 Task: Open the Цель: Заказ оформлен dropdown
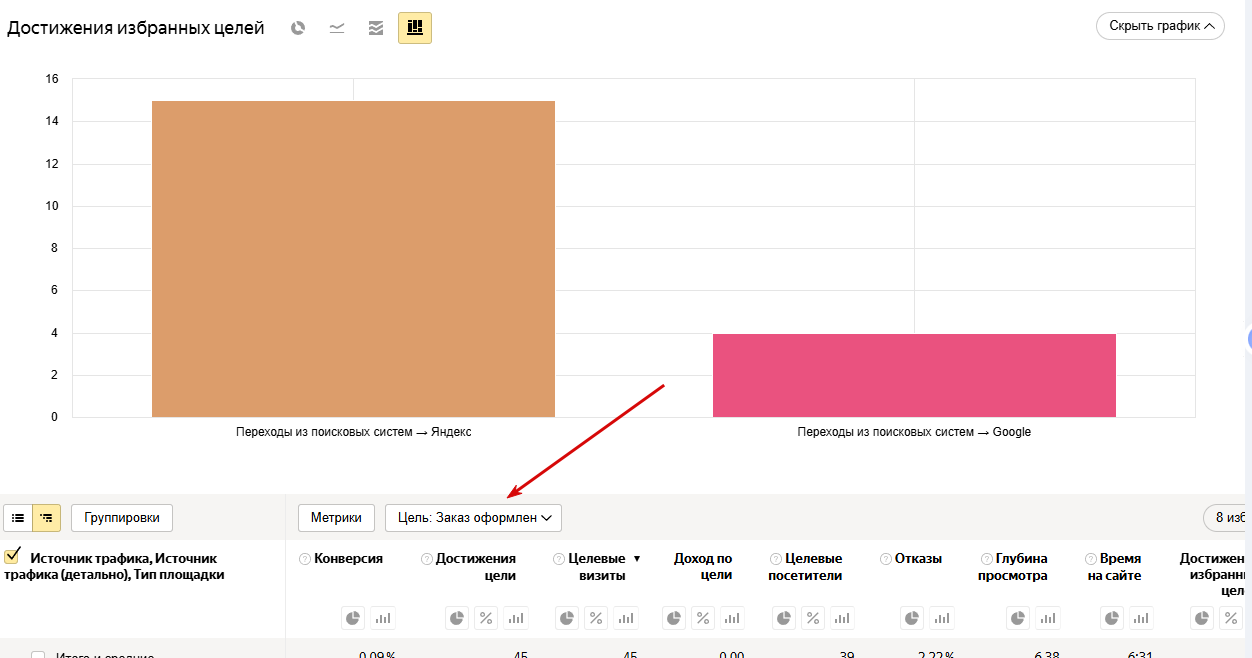[473, 518]
